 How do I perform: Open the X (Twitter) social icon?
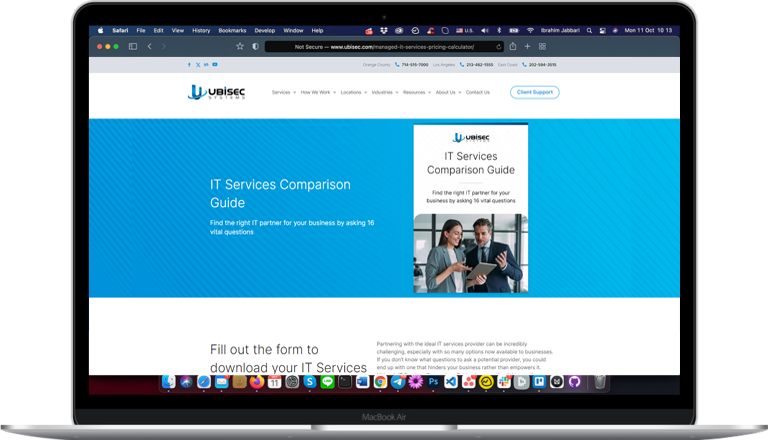point(198,65)
